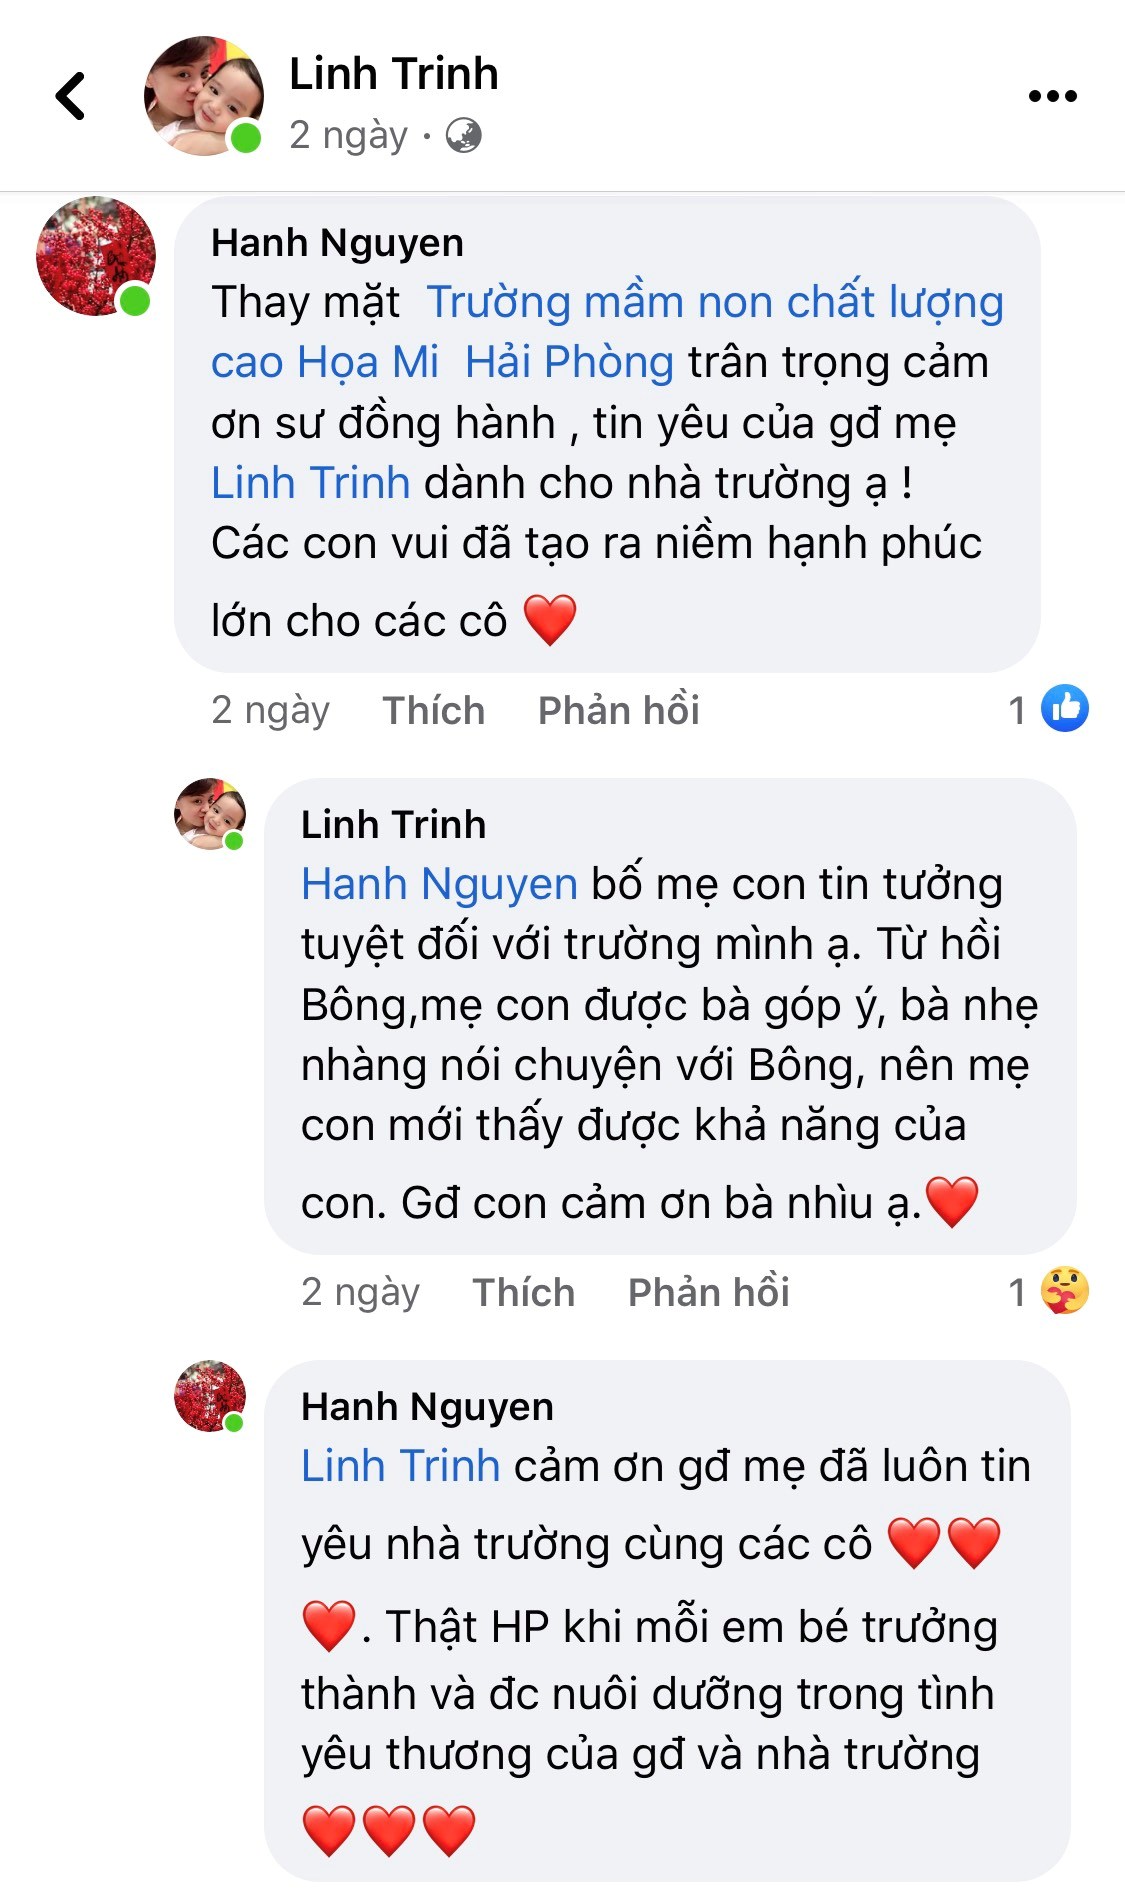Tap Phản hồi under Hanh Nguyen's first comment
Screen dimensions: 1125x1891
[618, 710]
